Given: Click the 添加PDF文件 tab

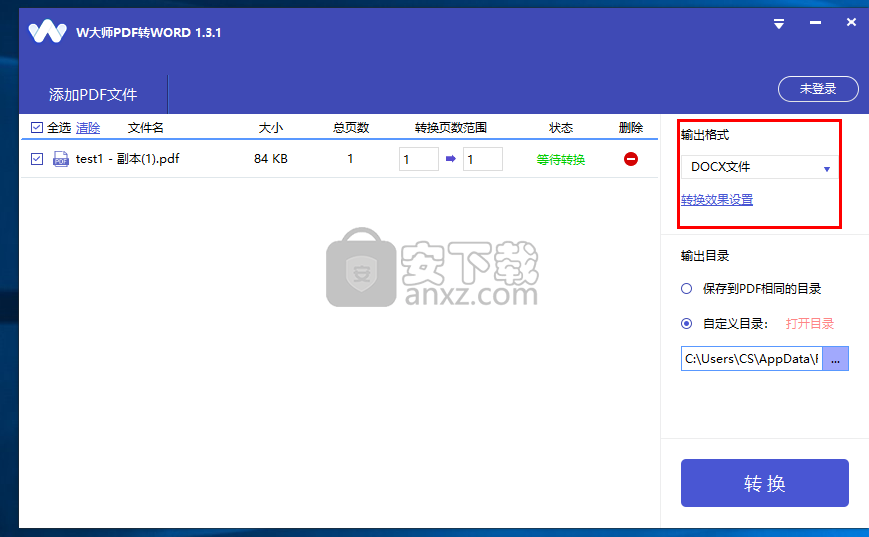Looking at the screenshot, I should 93,95.
